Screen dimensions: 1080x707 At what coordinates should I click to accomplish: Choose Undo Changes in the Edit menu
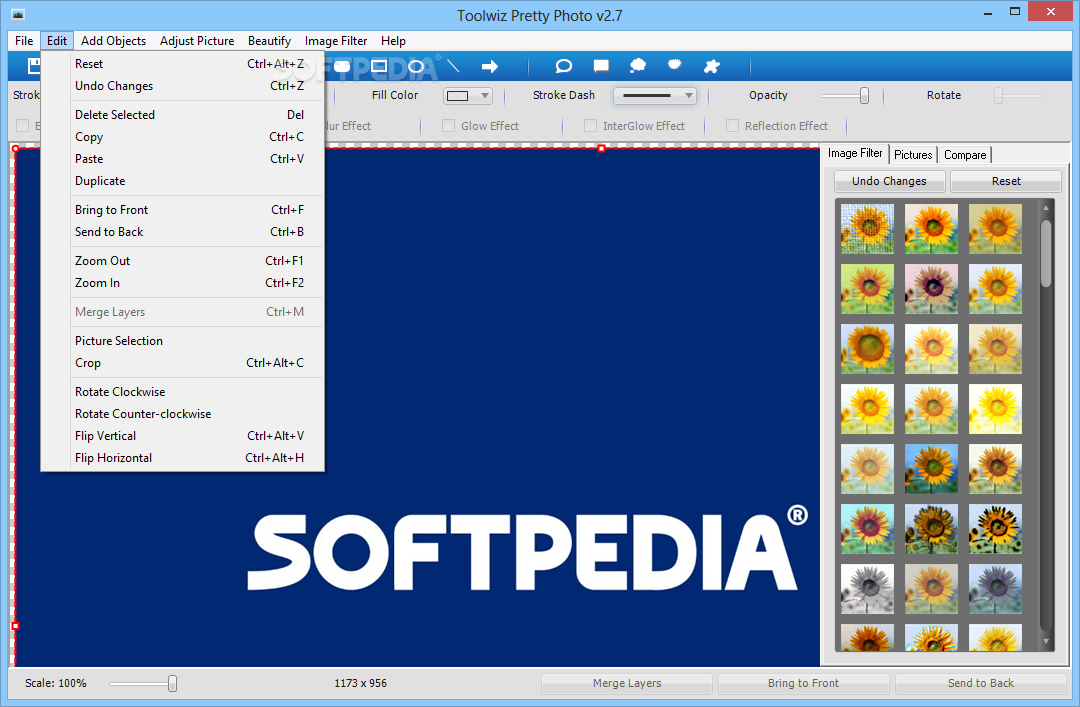pos(183,85)
